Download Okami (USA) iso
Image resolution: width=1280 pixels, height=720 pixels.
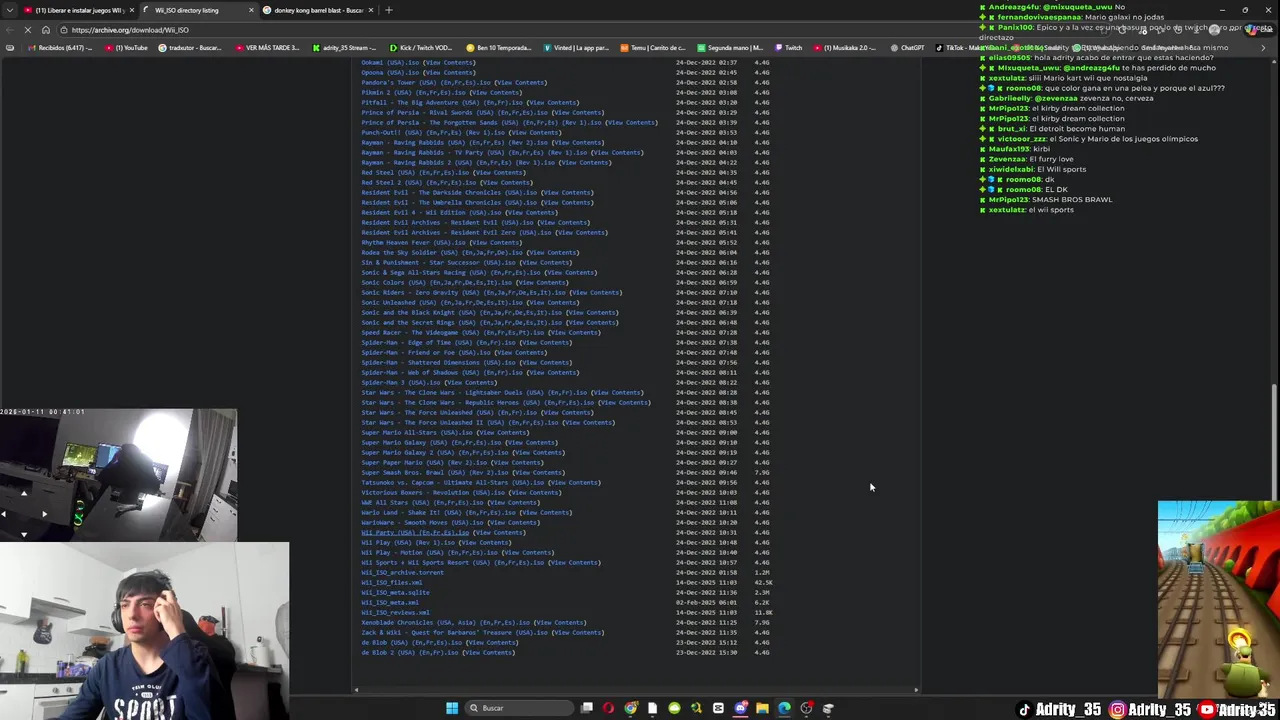point(390,62)
